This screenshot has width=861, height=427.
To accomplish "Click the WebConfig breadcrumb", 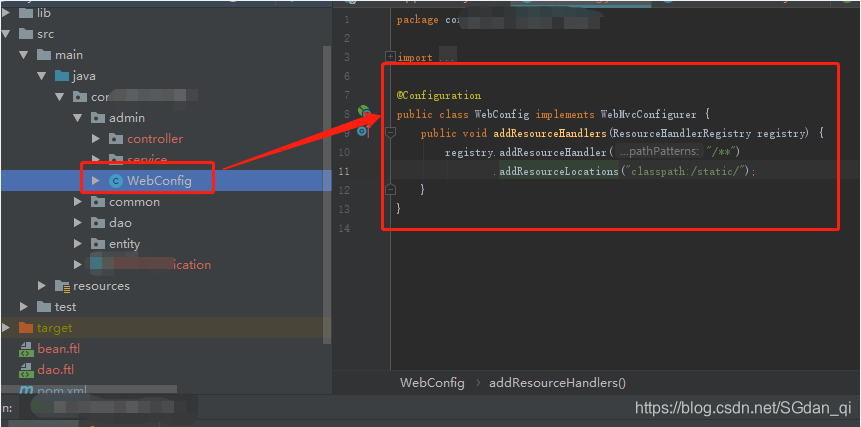I will [x=432, y=383].
